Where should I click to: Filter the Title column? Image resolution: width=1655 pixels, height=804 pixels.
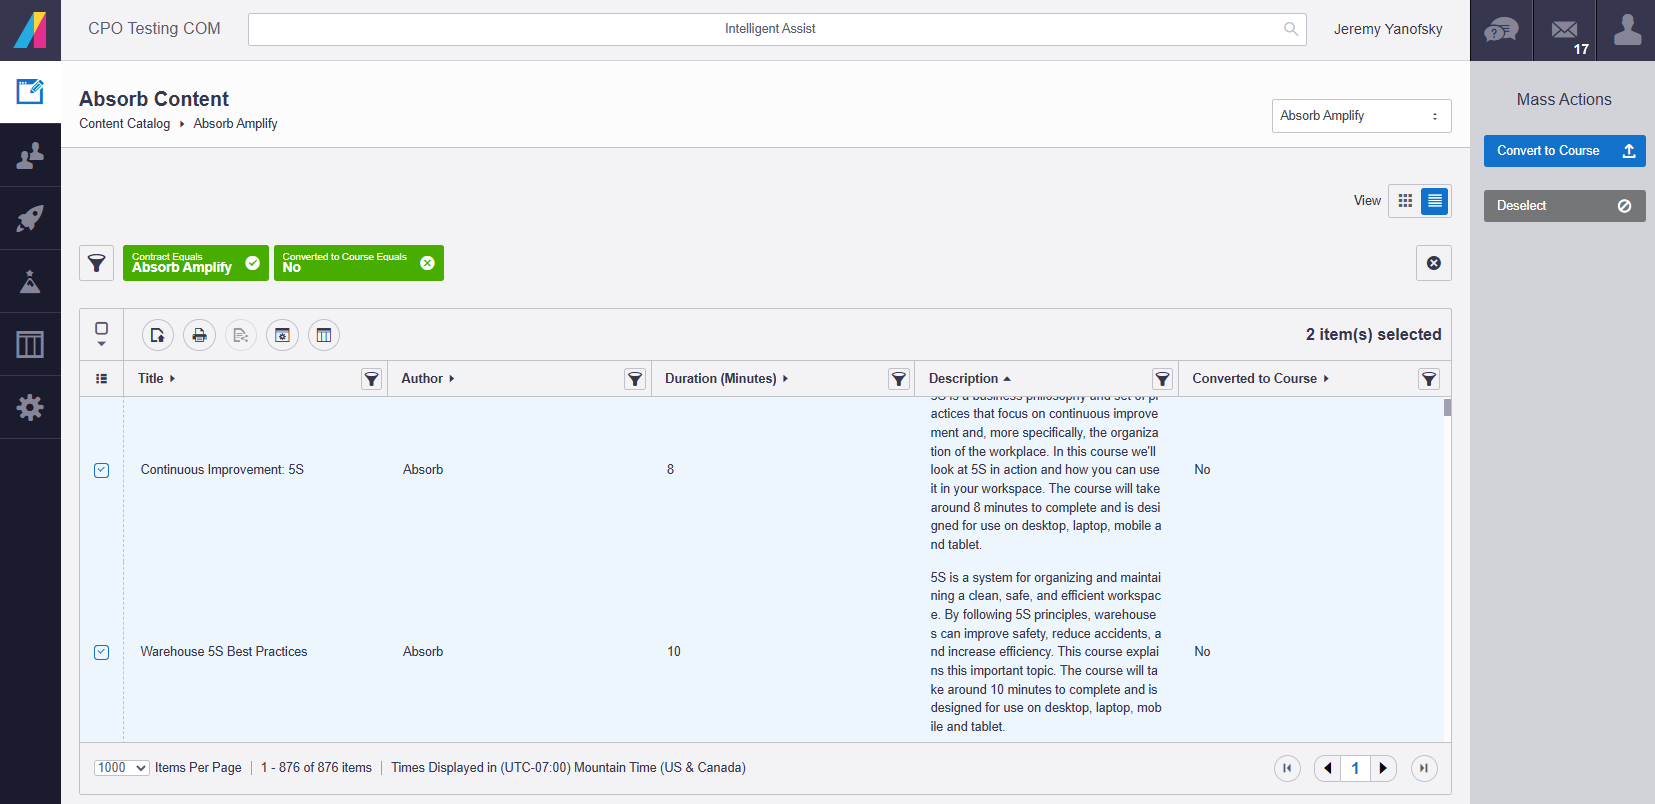coord(372,379)
